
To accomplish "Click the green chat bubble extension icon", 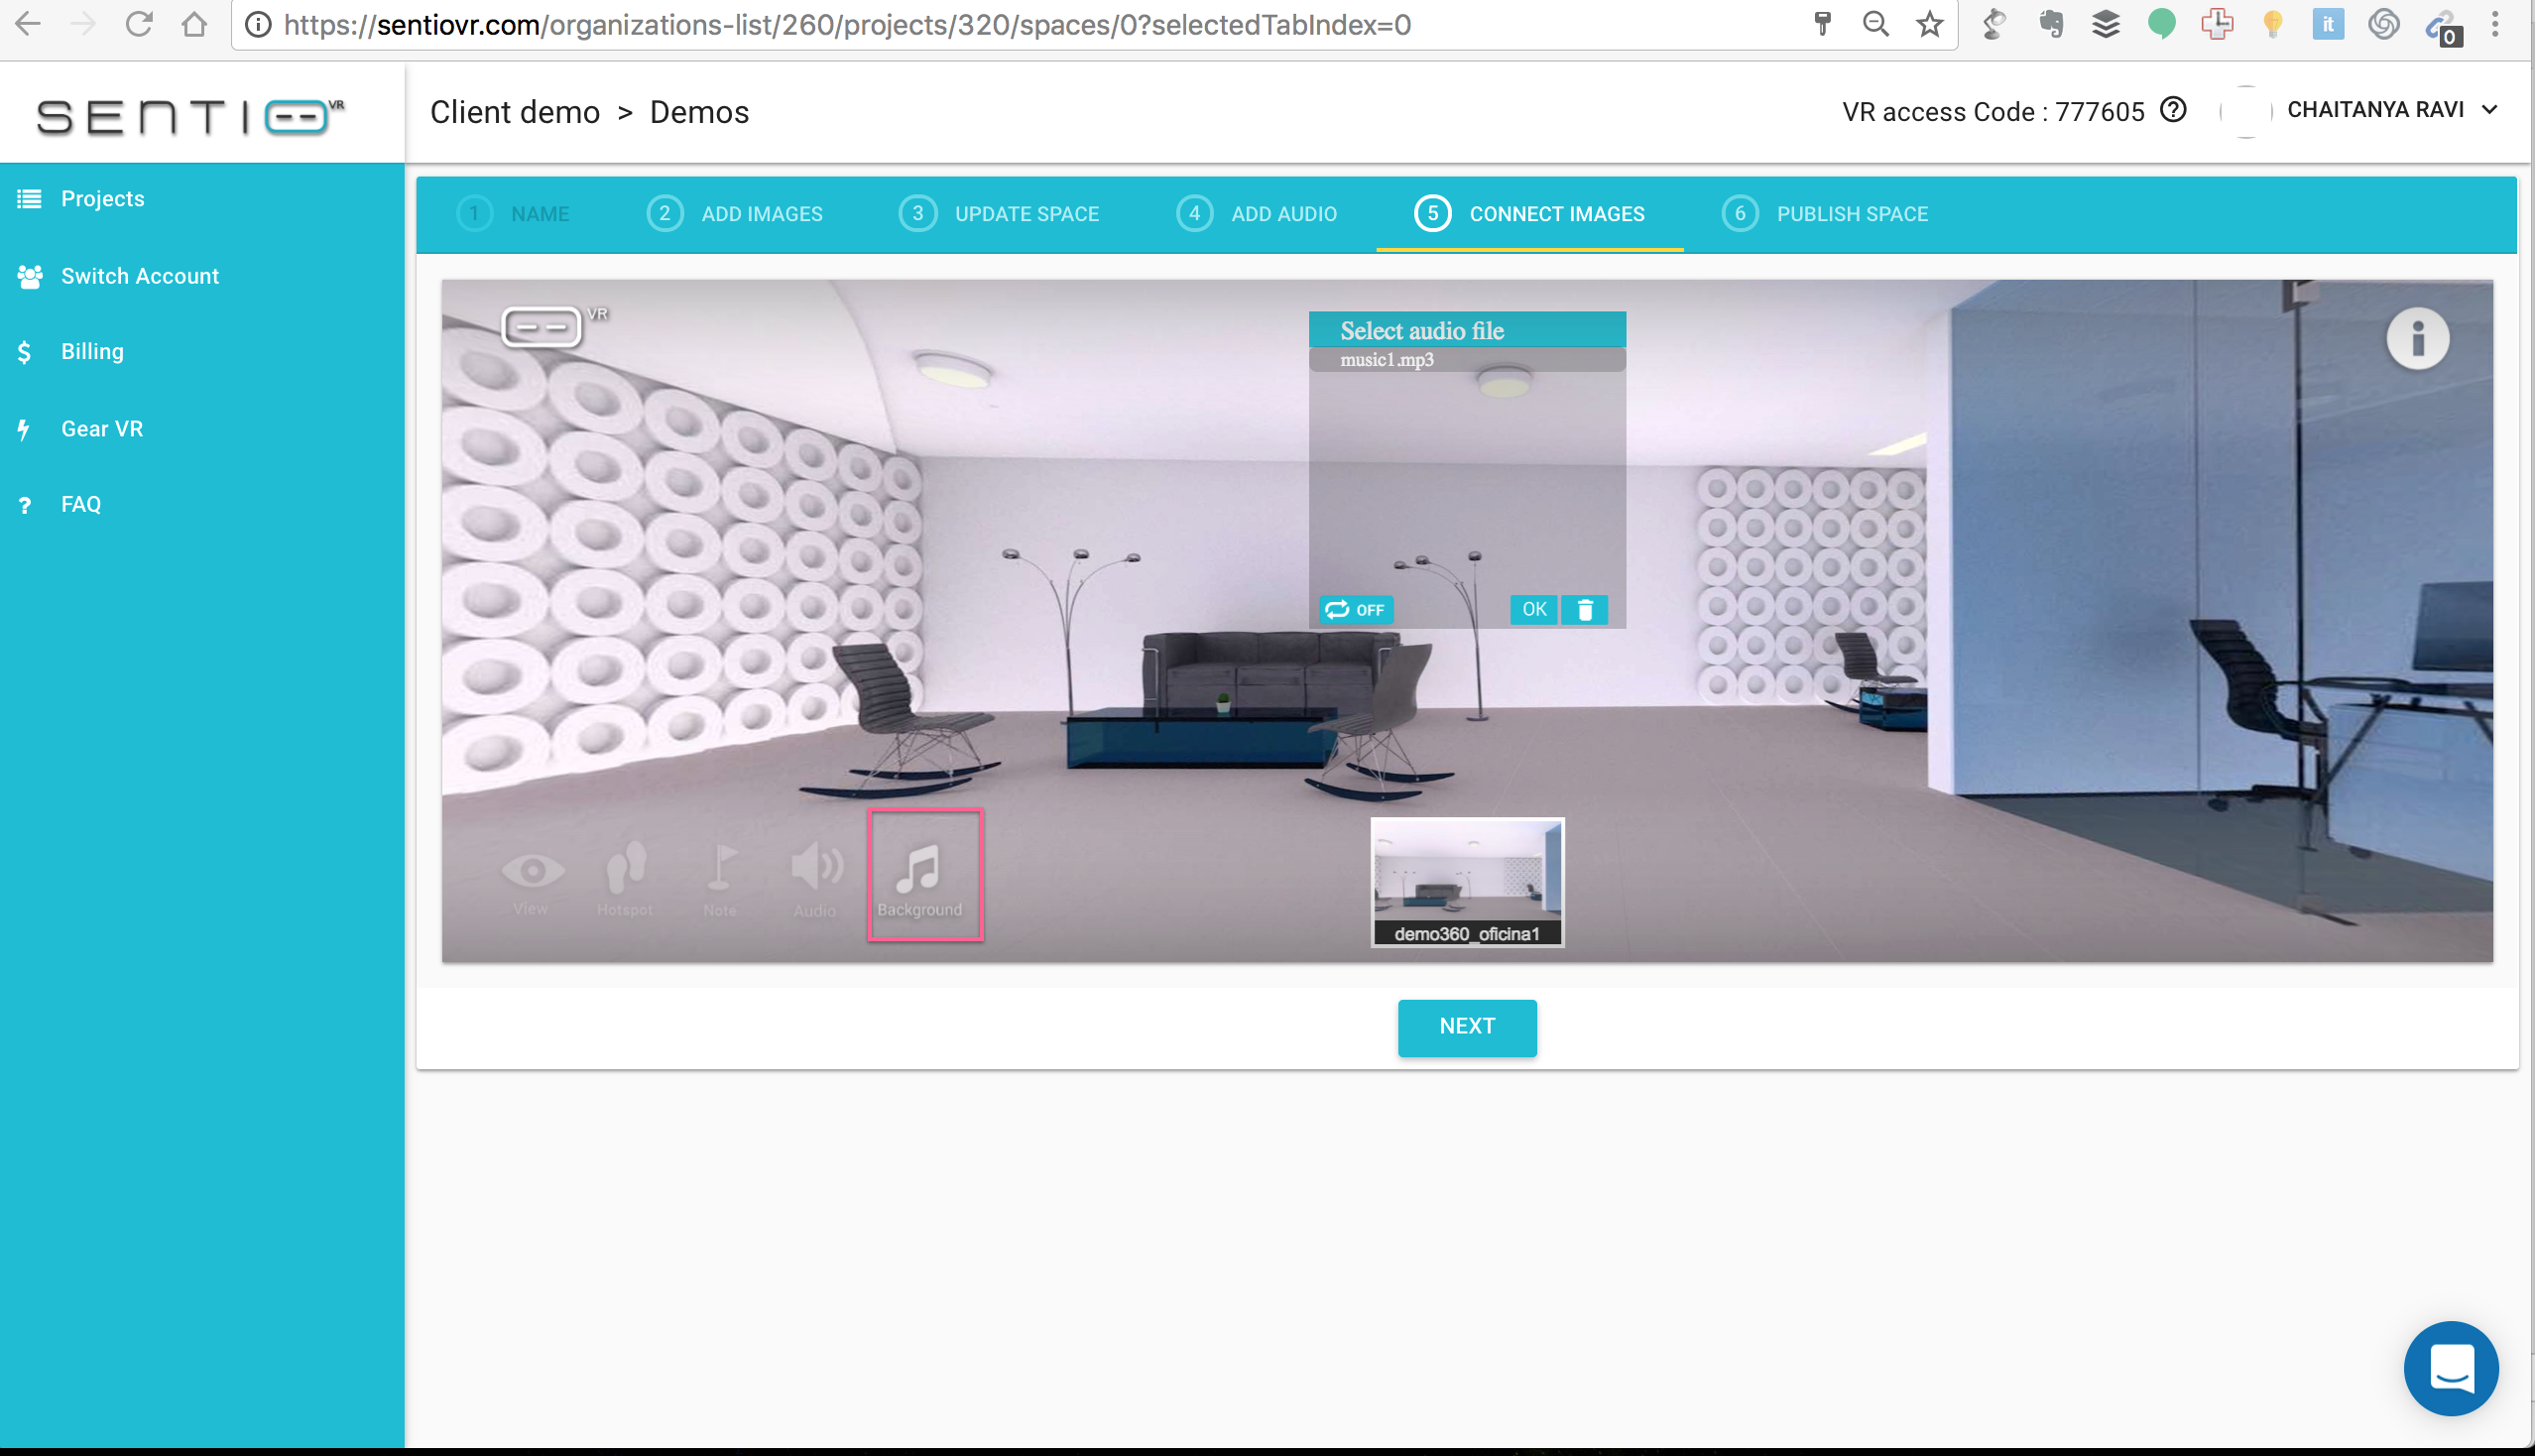I will pos(2162,24).
